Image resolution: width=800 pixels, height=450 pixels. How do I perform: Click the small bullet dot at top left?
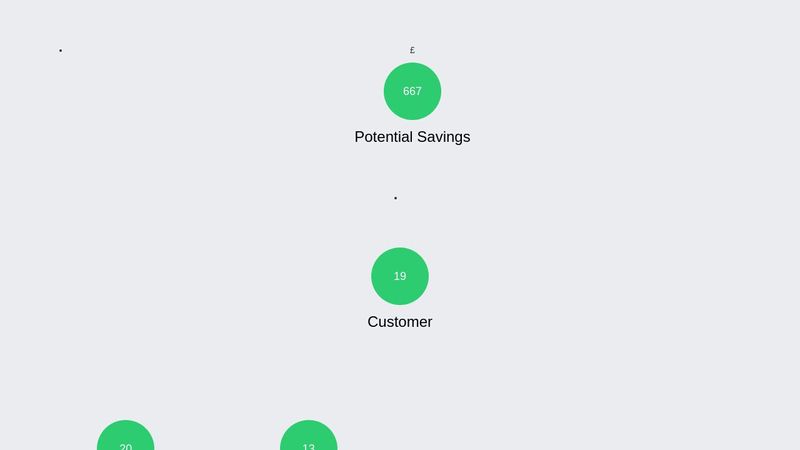point(61,51)
